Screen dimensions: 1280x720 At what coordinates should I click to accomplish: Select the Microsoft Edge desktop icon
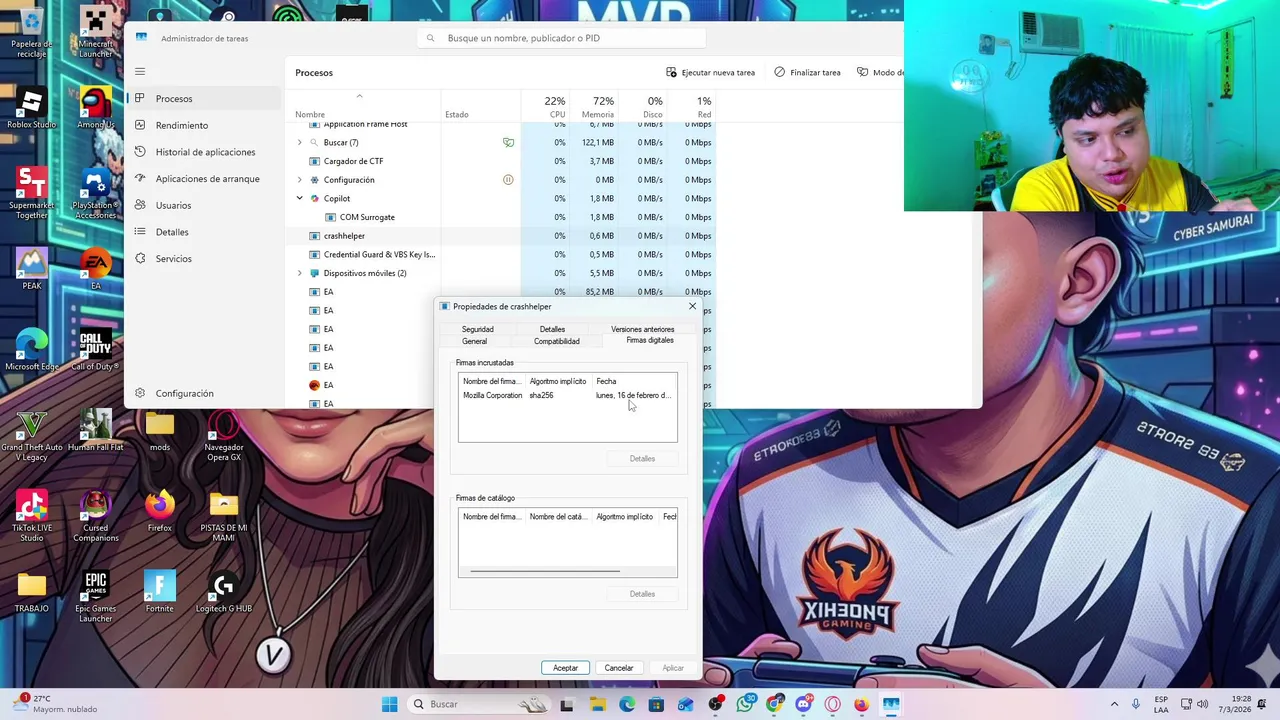(x=31, y=350)
